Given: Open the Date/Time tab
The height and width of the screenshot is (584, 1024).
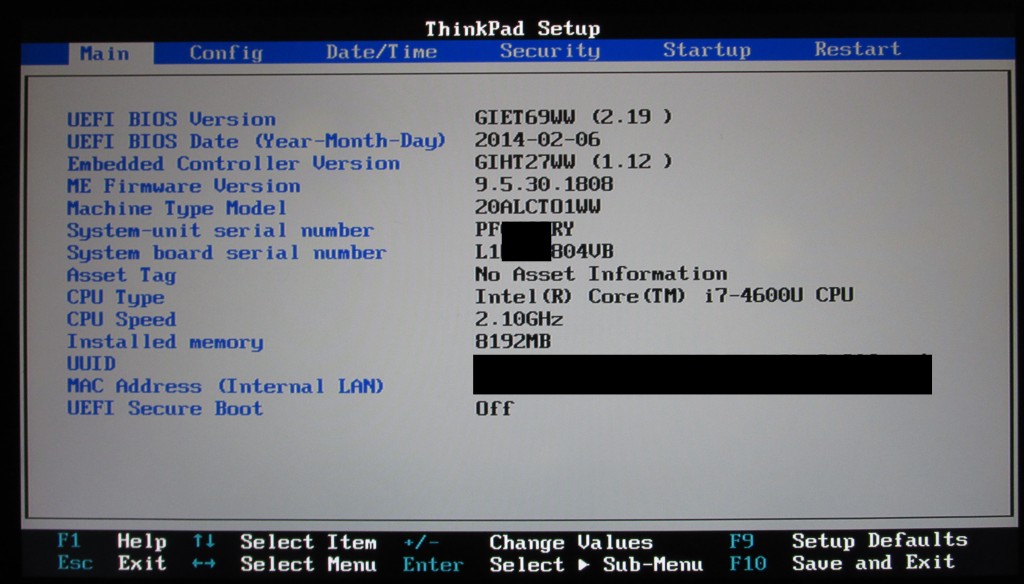Looking at the screenshot, I should pyautogui.click(x=381, y=52).
